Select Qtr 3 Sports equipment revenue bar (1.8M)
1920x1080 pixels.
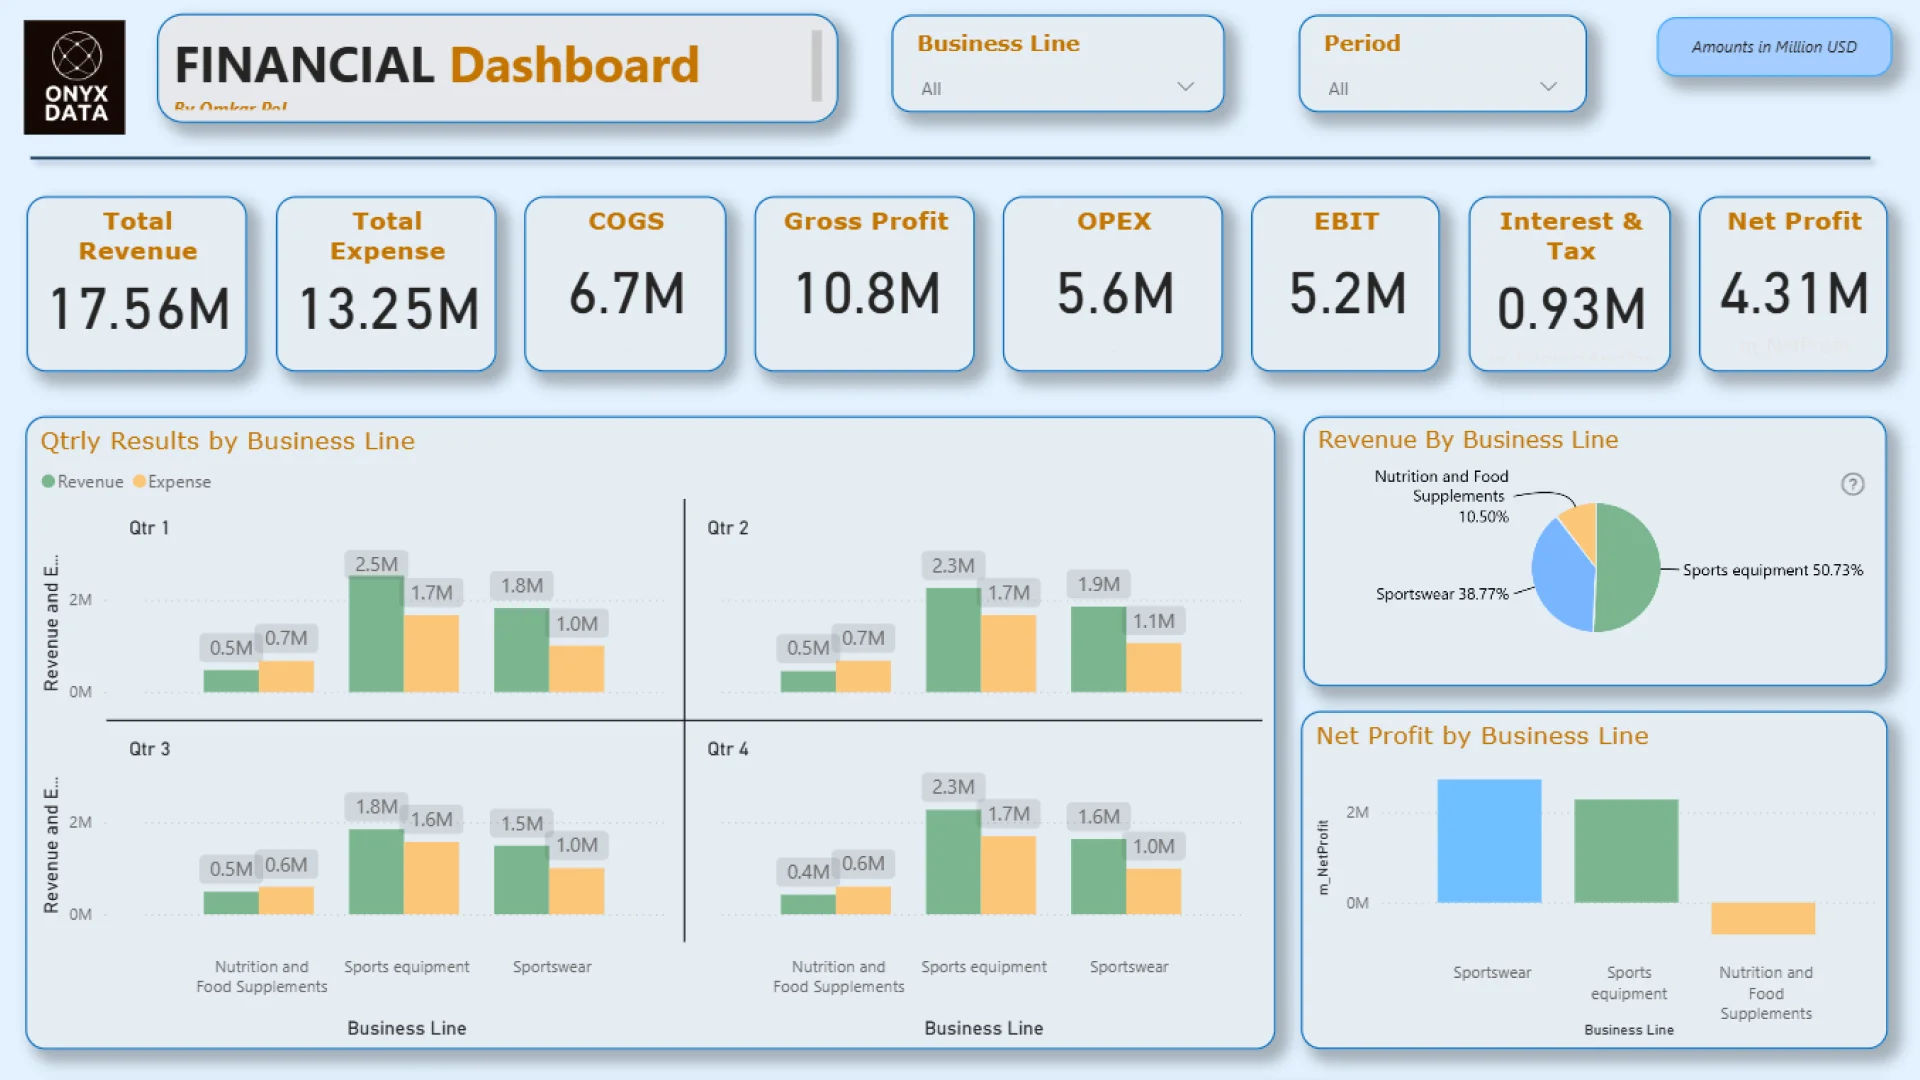point(376,872)
